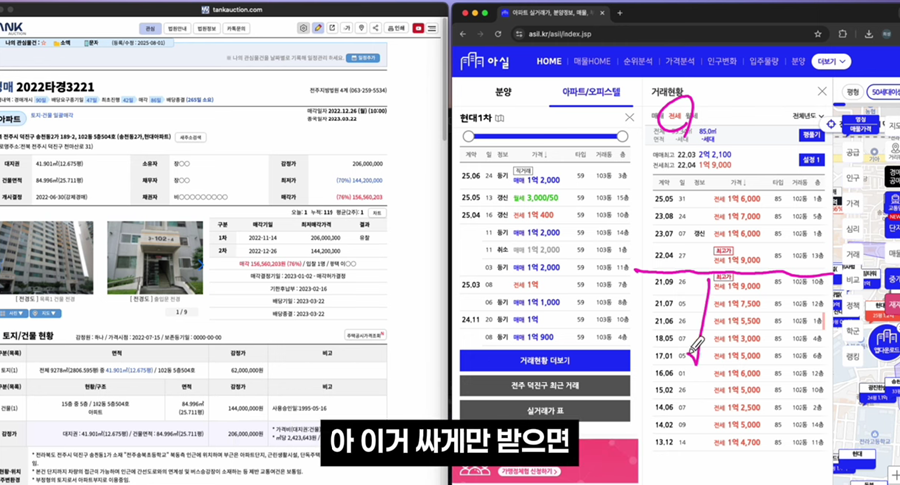The image size is (900, 485).
Task: Open HOME in Asil navigation
Action: click(549, 61)
